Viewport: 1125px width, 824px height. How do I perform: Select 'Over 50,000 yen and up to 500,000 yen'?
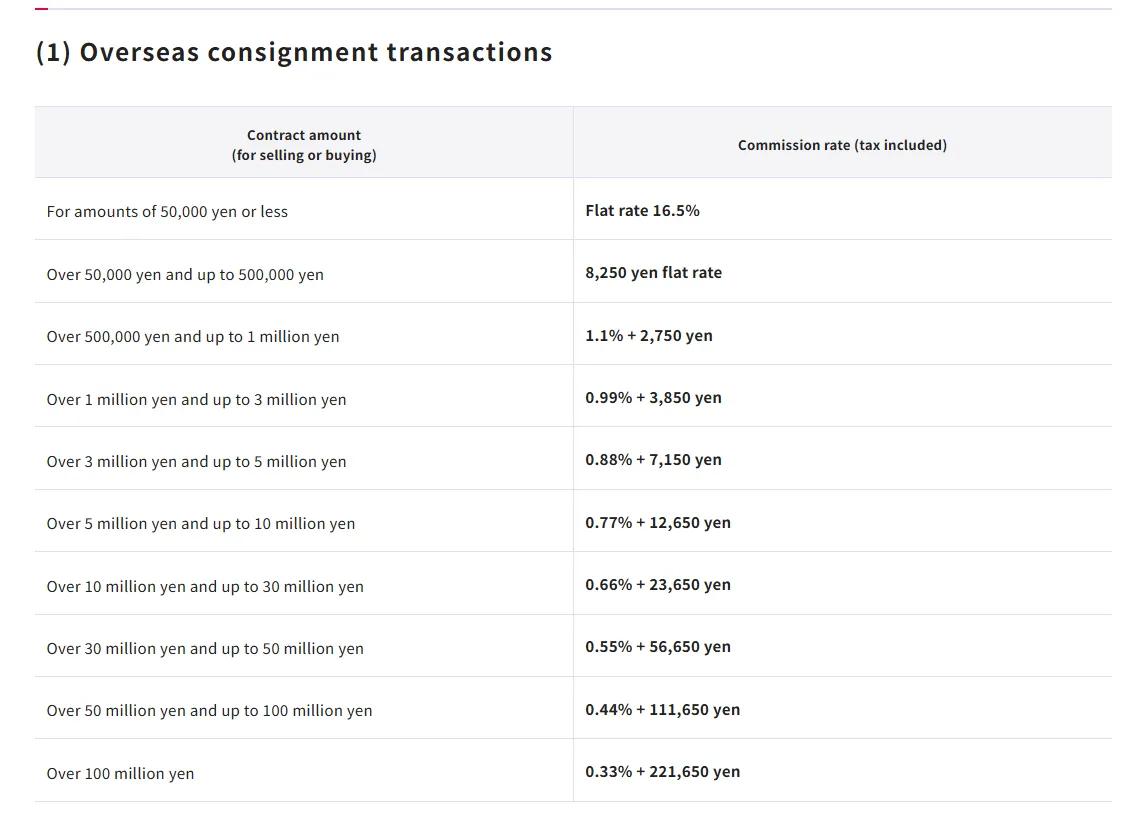pos(185,274)
